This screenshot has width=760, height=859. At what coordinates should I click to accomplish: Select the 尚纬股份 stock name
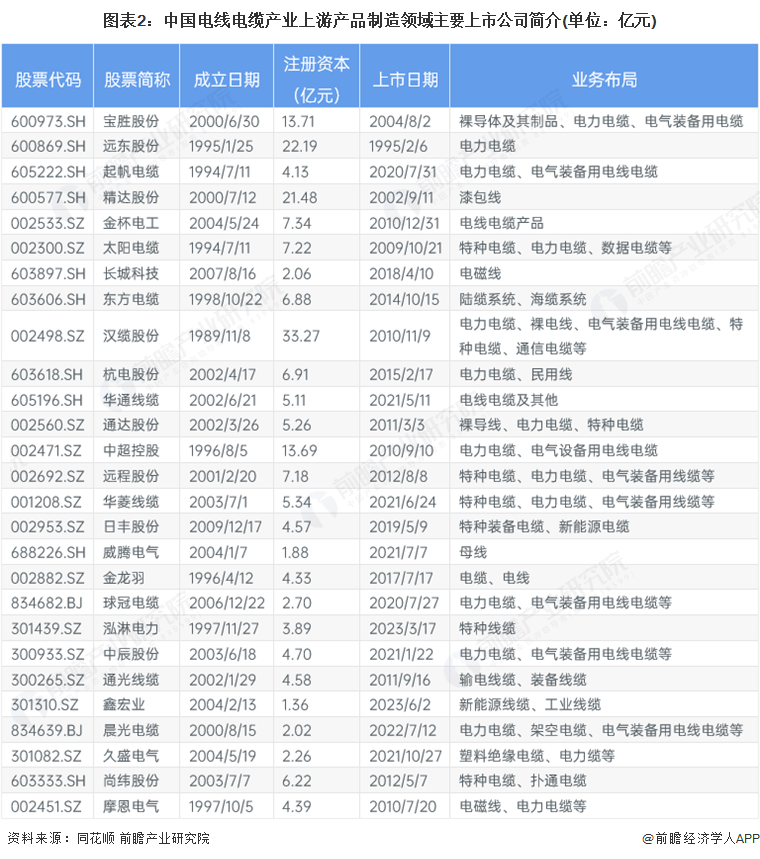(x=131, y=781)
